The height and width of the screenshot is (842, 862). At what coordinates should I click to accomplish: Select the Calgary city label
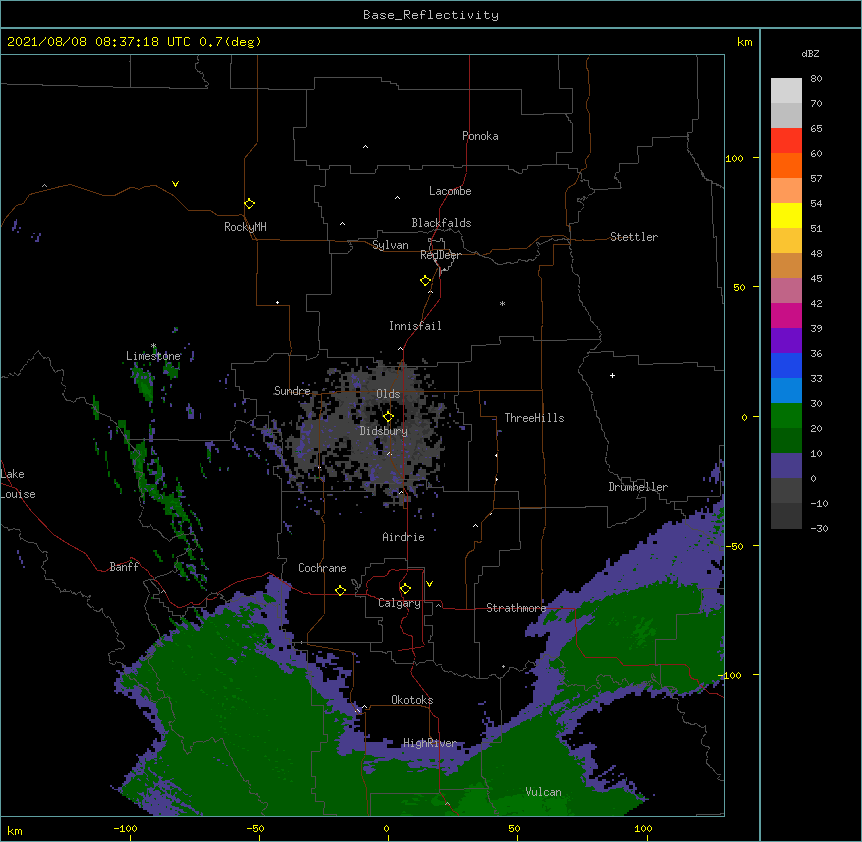[x=399, y=603]
